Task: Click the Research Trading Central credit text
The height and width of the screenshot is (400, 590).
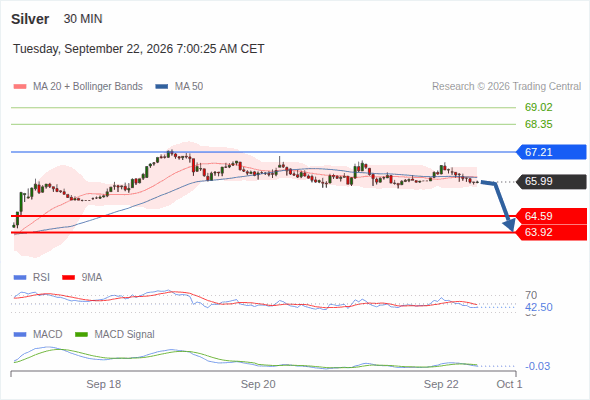Action: click(x=506, y=87)
